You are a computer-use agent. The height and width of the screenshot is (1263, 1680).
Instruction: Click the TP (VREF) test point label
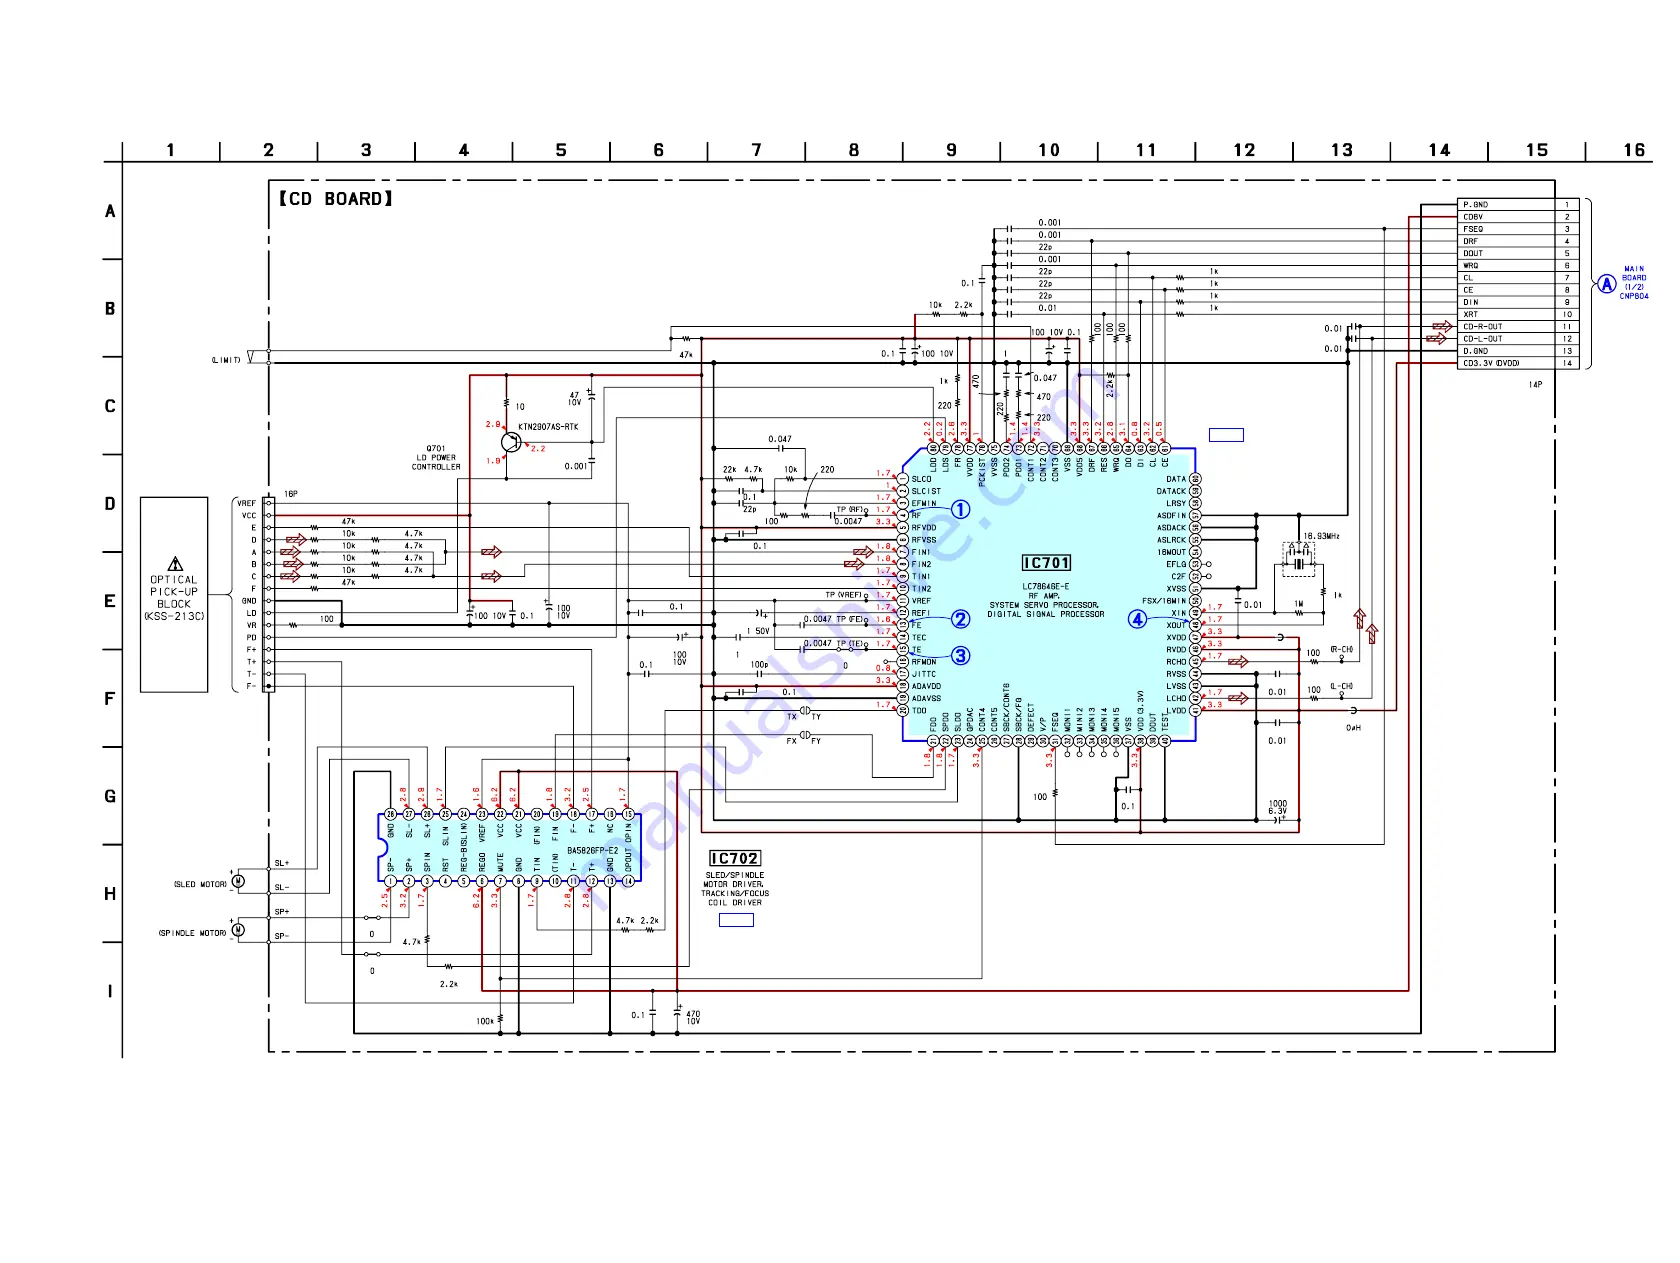[x=844, y=595]
